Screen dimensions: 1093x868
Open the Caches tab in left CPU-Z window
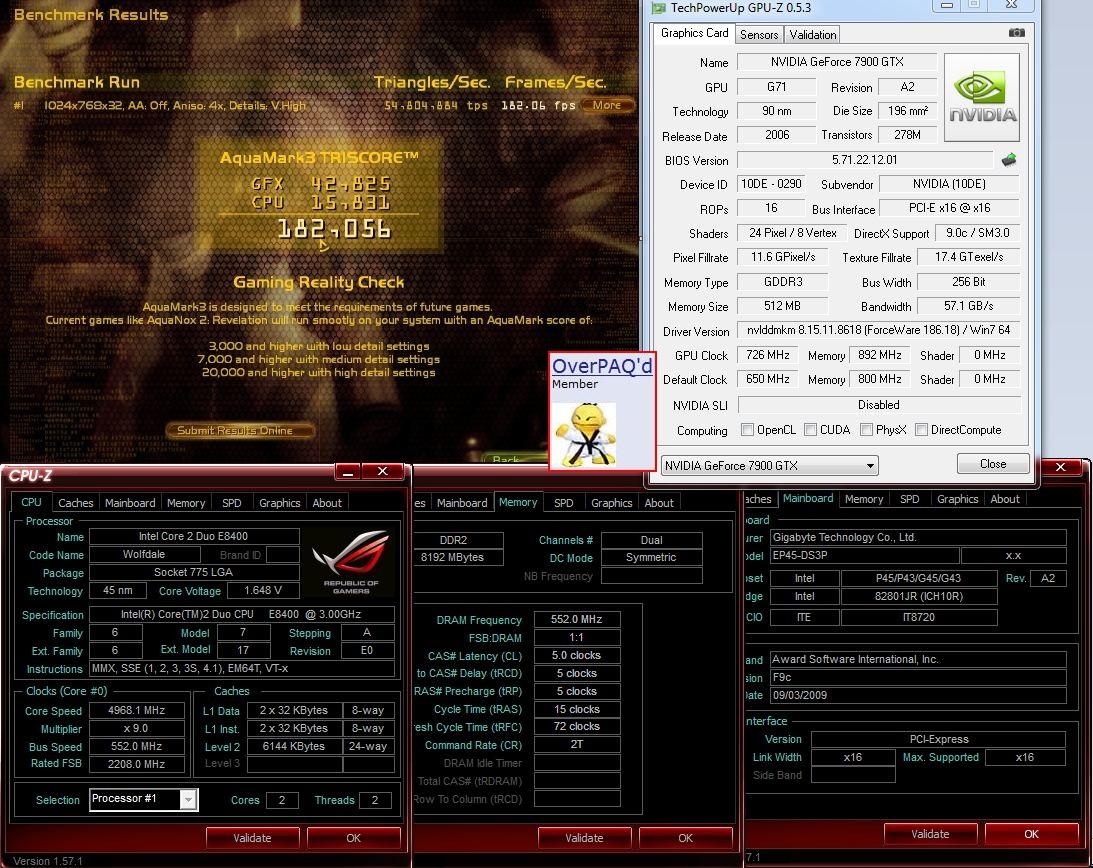pos(75,503)
